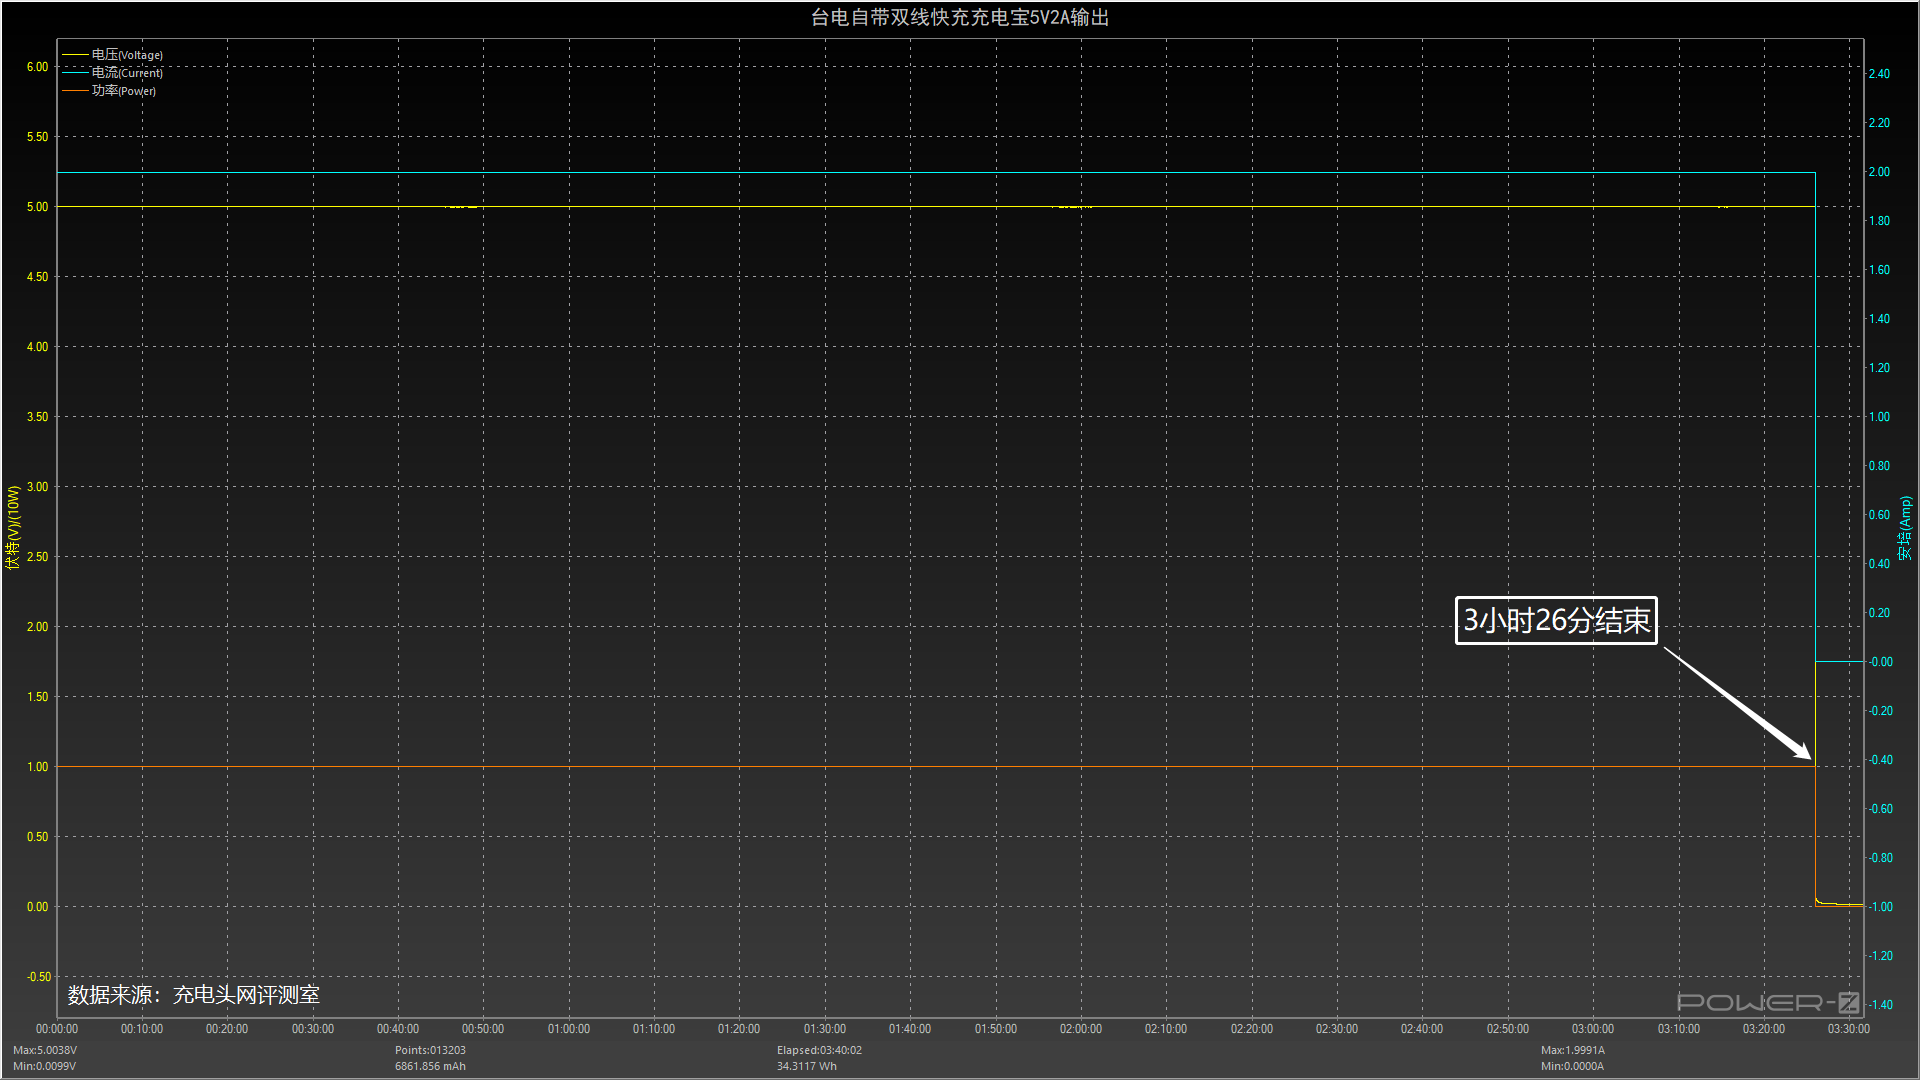The height and width of the screenshot is (1080, 1920).
Task: Click the chart title 台电自带双线快充充电宝5V2A输出
Action: coord(959,17)
